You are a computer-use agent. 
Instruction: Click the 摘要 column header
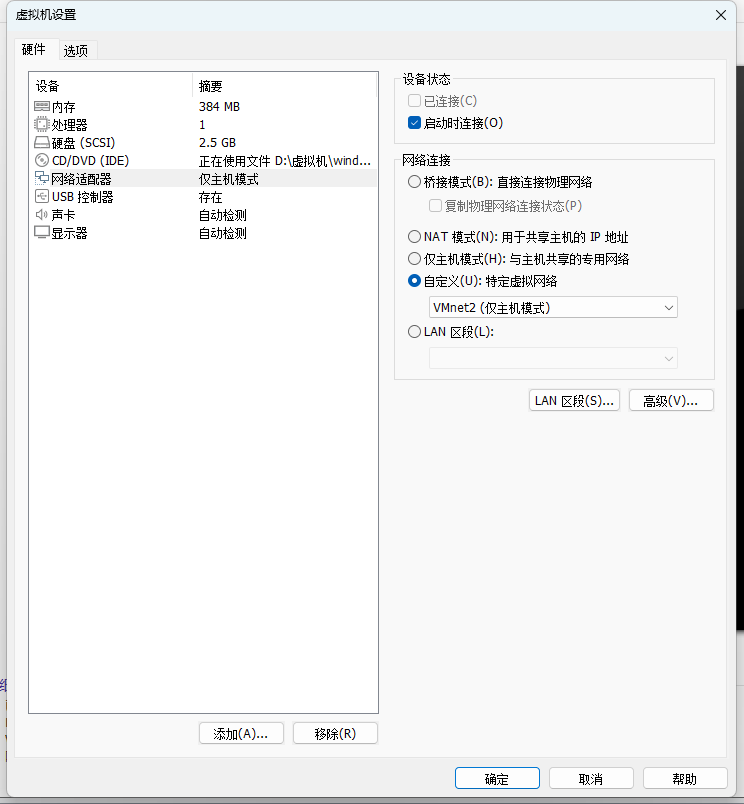(x=285, y=86)
